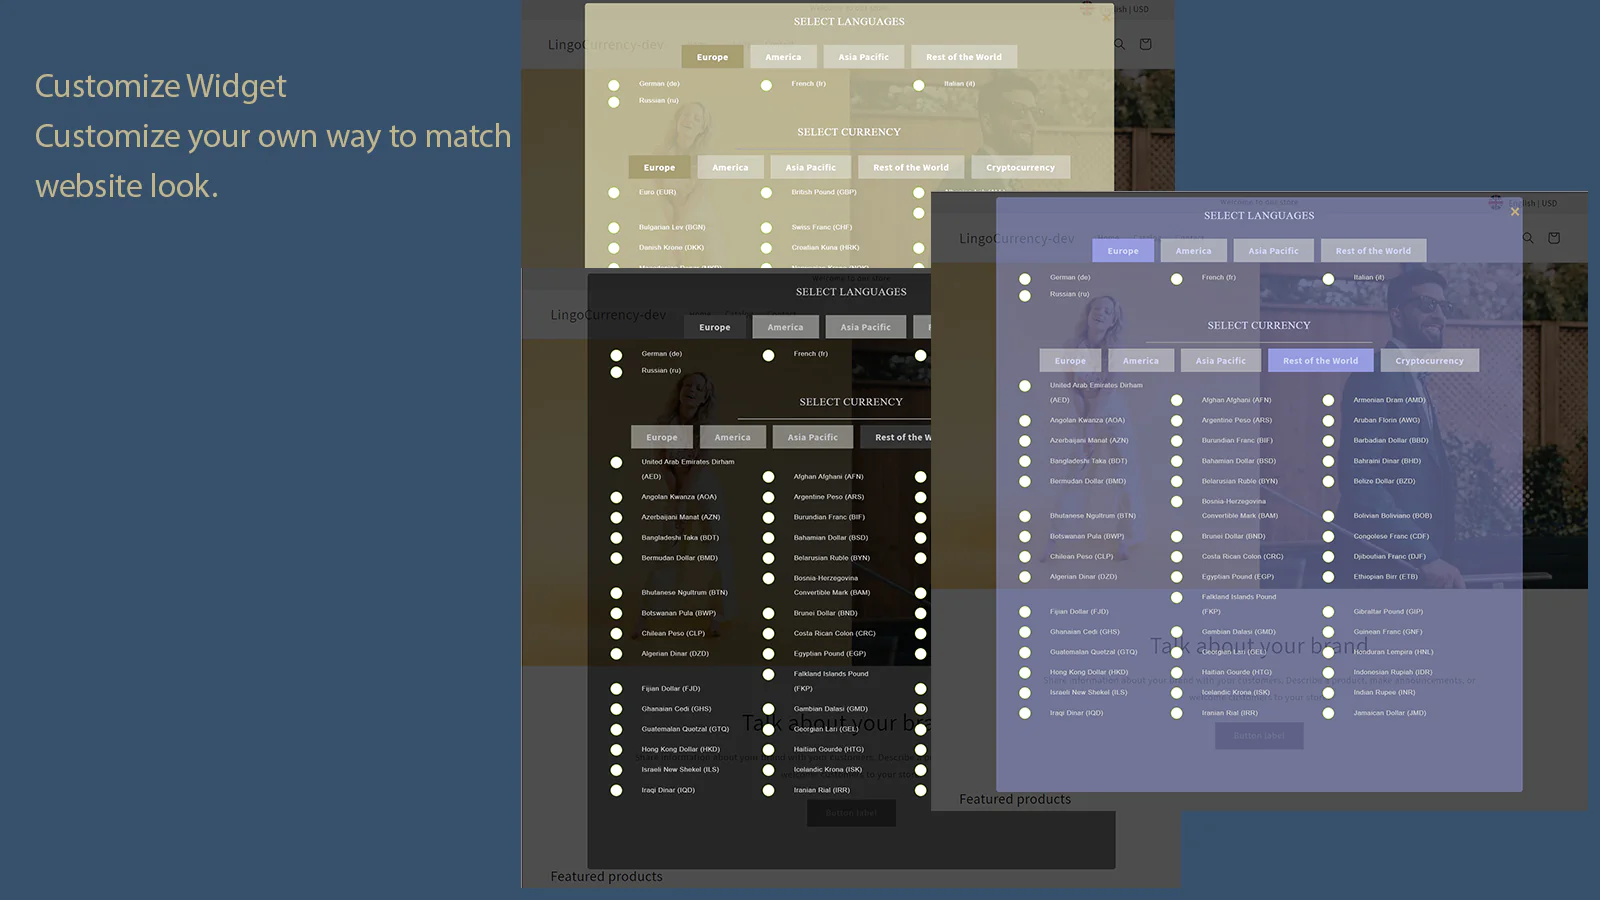Screen dimensions: 1600x900
Task: Click the LingoCurrency-dev store name in purple window
Action: [x=1017, y=238]
